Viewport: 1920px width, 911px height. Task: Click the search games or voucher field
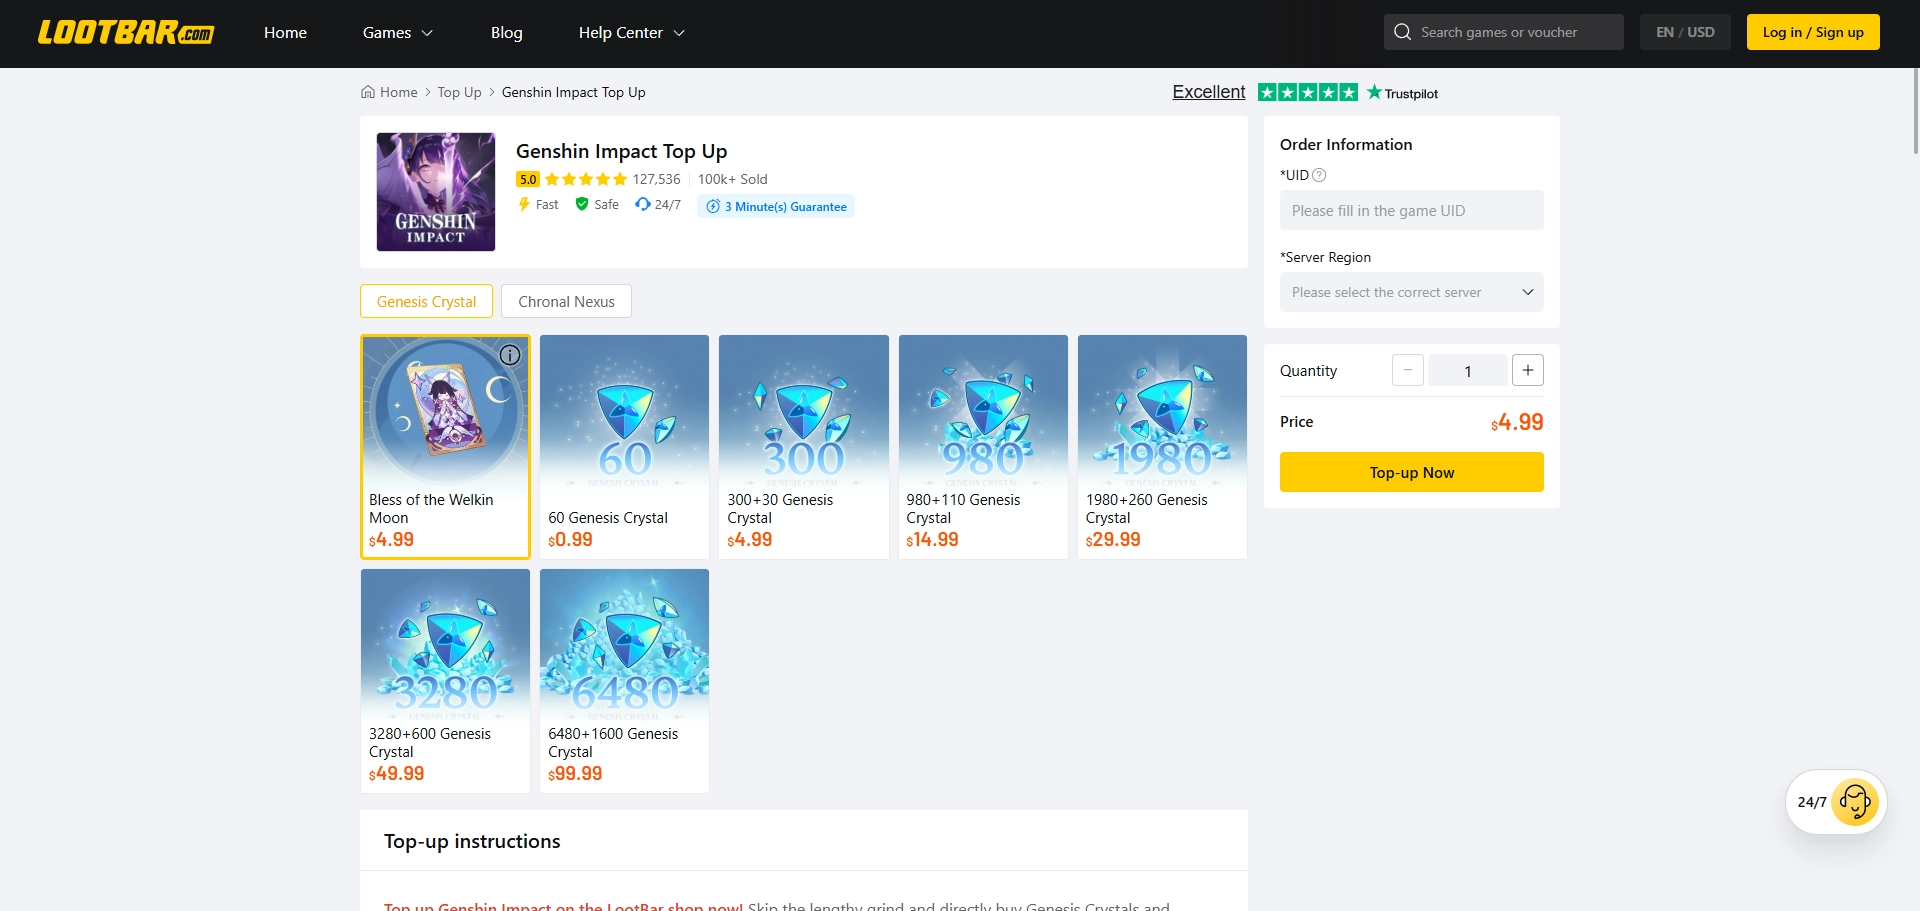click(1504, 32)
